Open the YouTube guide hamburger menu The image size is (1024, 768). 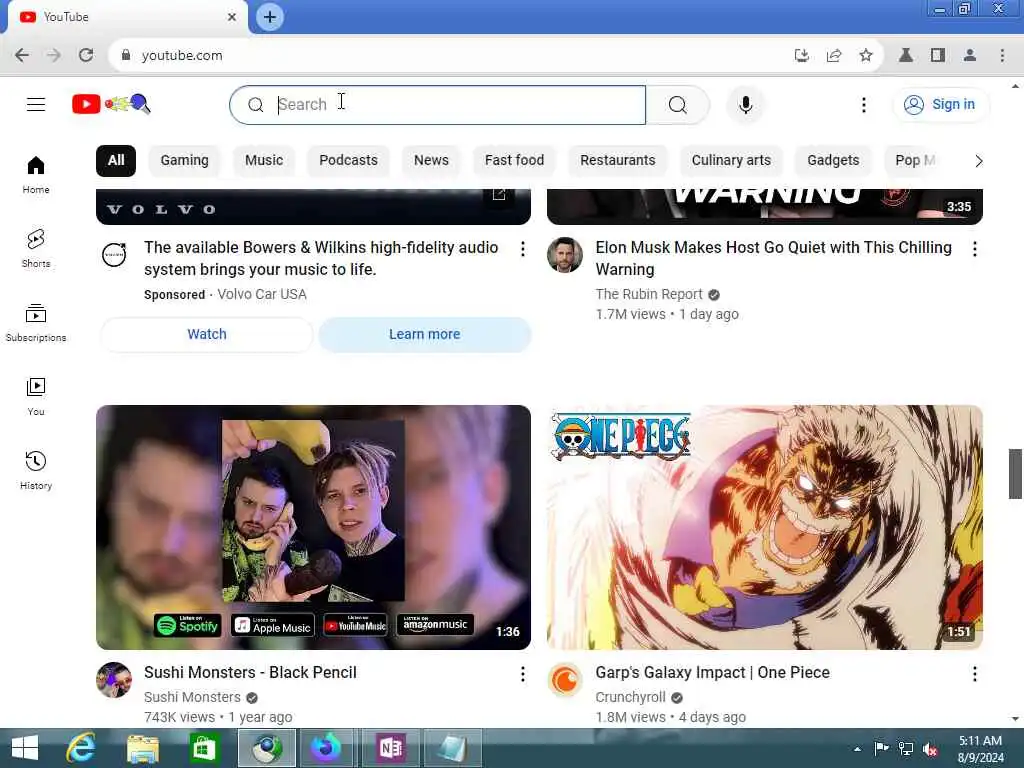pos(36,104)
